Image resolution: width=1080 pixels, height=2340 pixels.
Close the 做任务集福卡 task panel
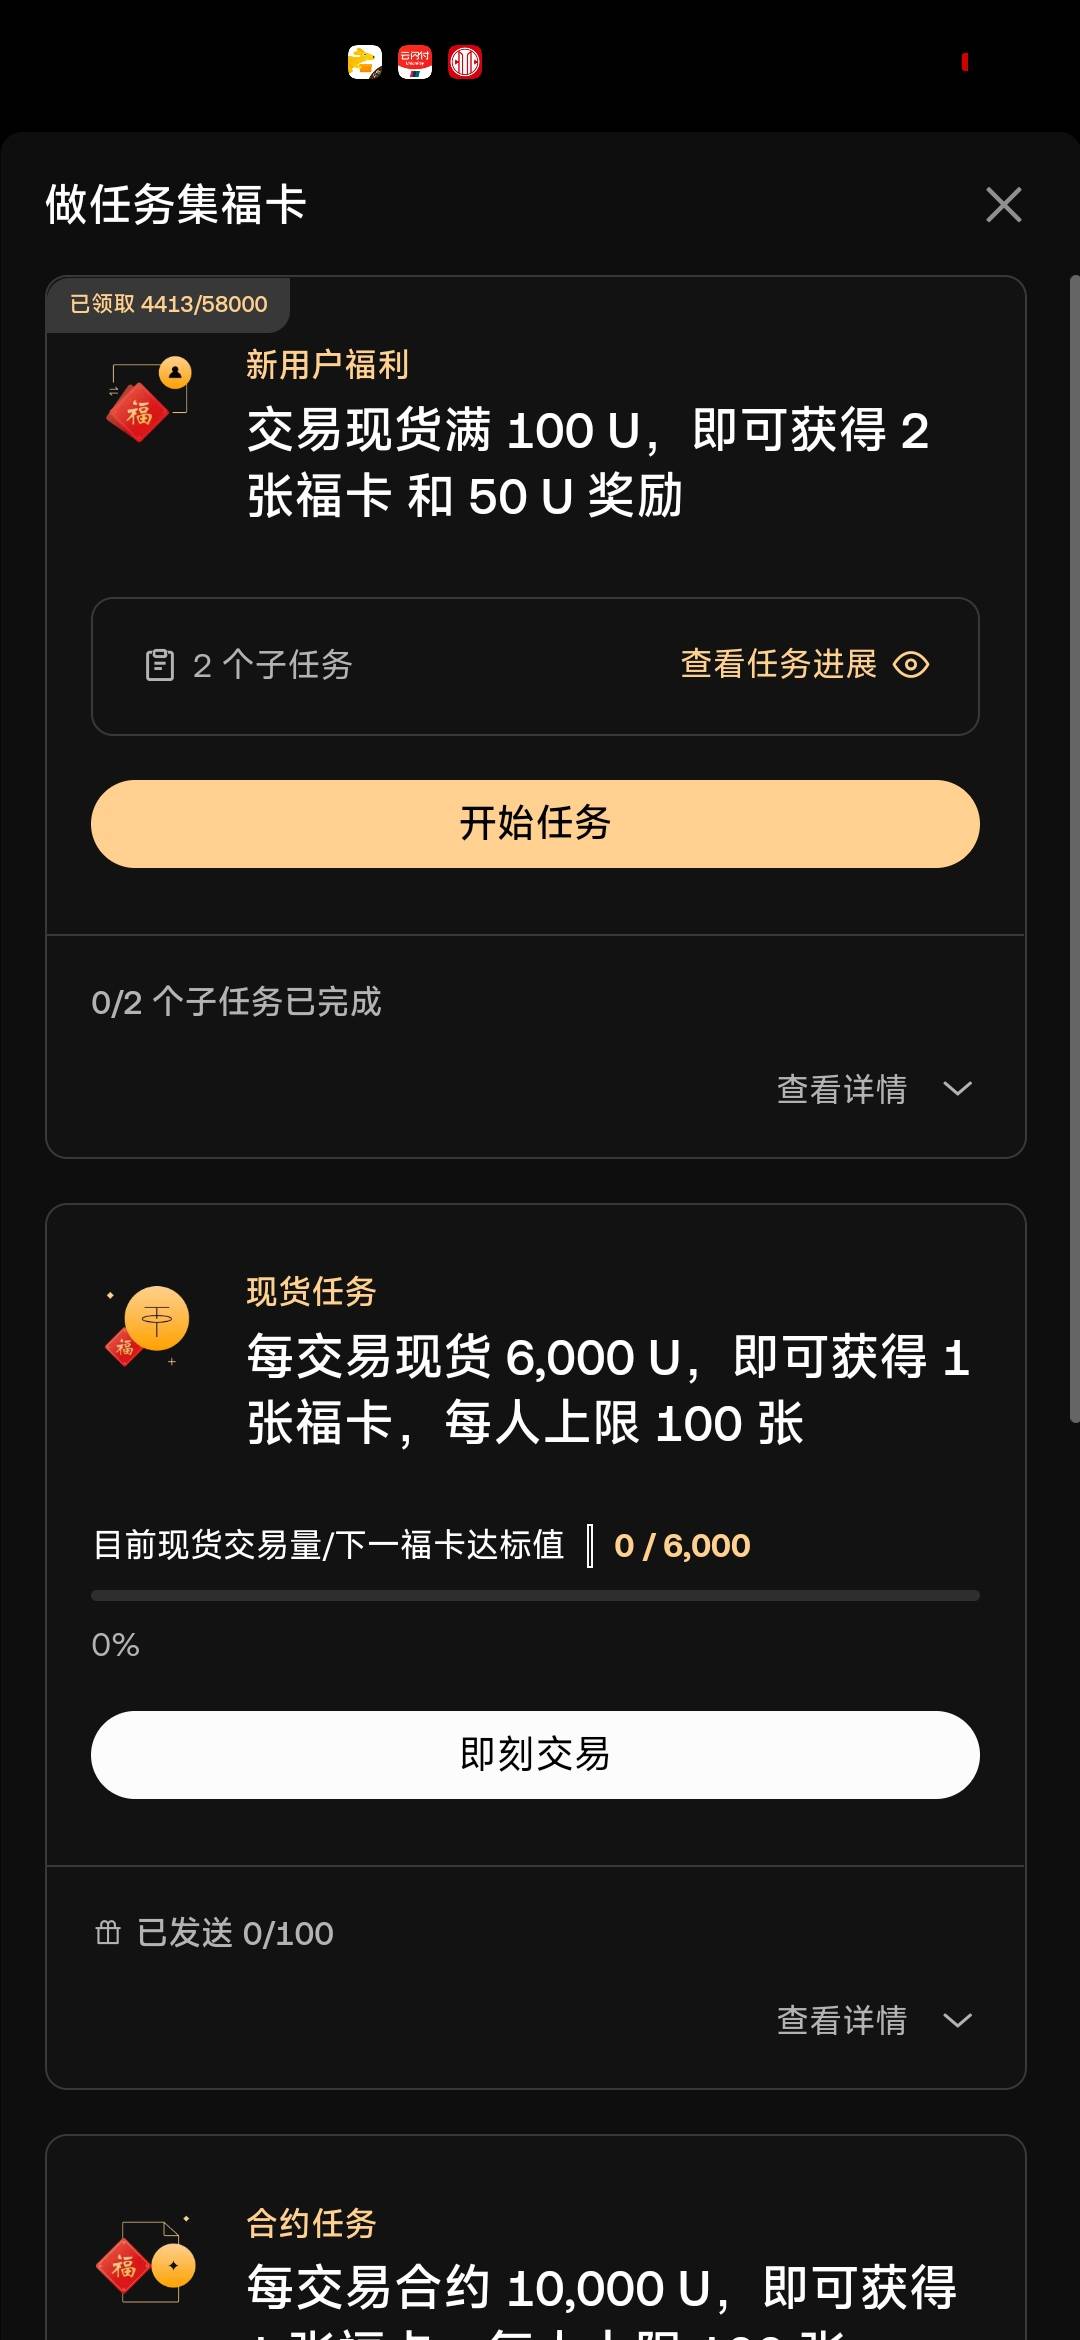pos(1003,205)
